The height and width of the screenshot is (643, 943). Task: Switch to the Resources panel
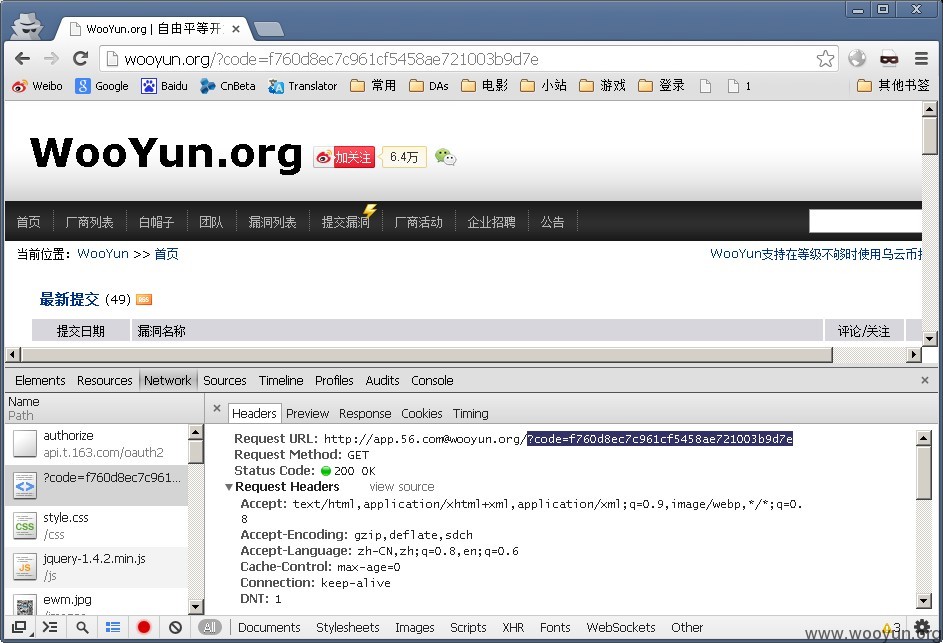105,381
